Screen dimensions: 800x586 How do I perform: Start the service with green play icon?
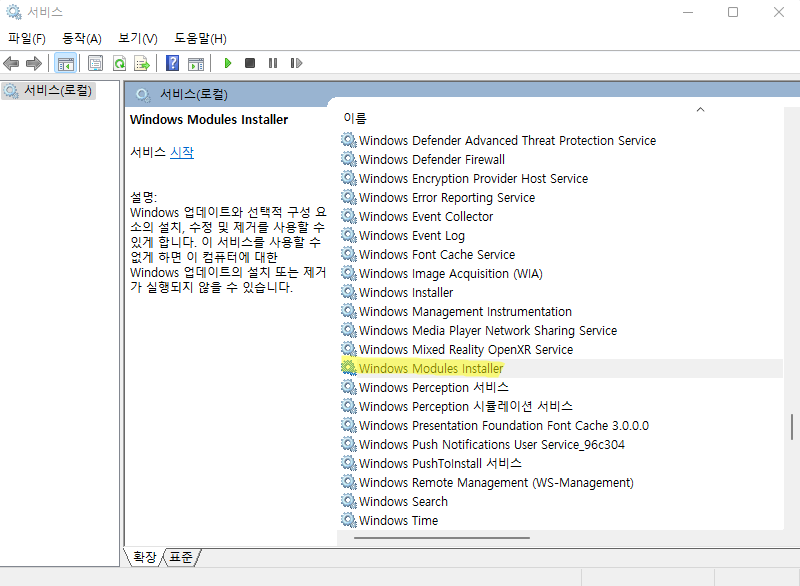(x=228, y=63)
